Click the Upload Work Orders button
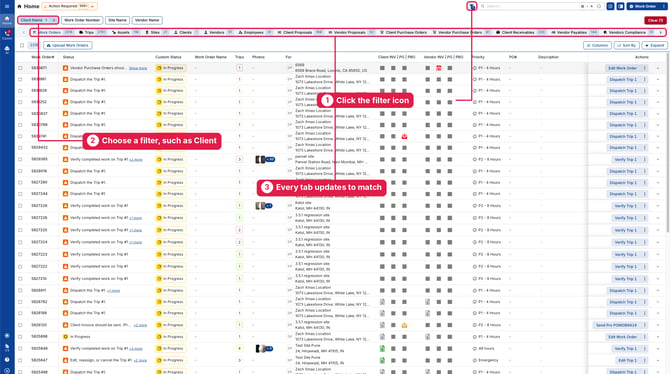 (68, 45)
